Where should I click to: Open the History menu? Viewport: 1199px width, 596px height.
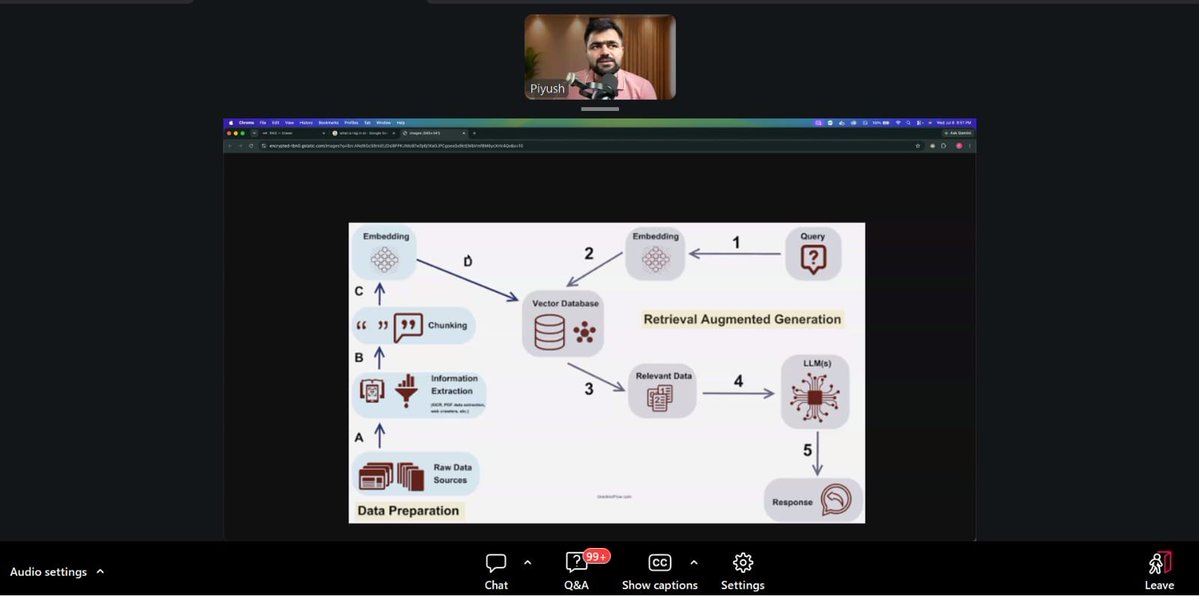(x=306, y=122)
